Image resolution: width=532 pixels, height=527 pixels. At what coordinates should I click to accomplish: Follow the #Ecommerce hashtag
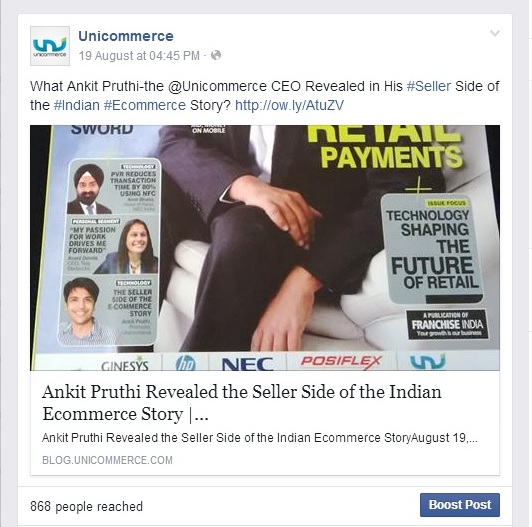coord(145,105)
